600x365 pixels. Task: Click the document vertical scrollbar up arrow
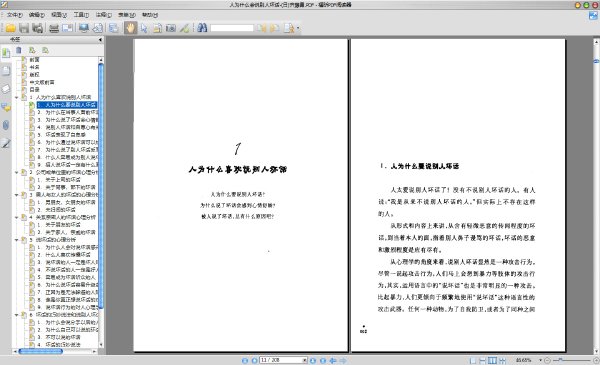596,42
